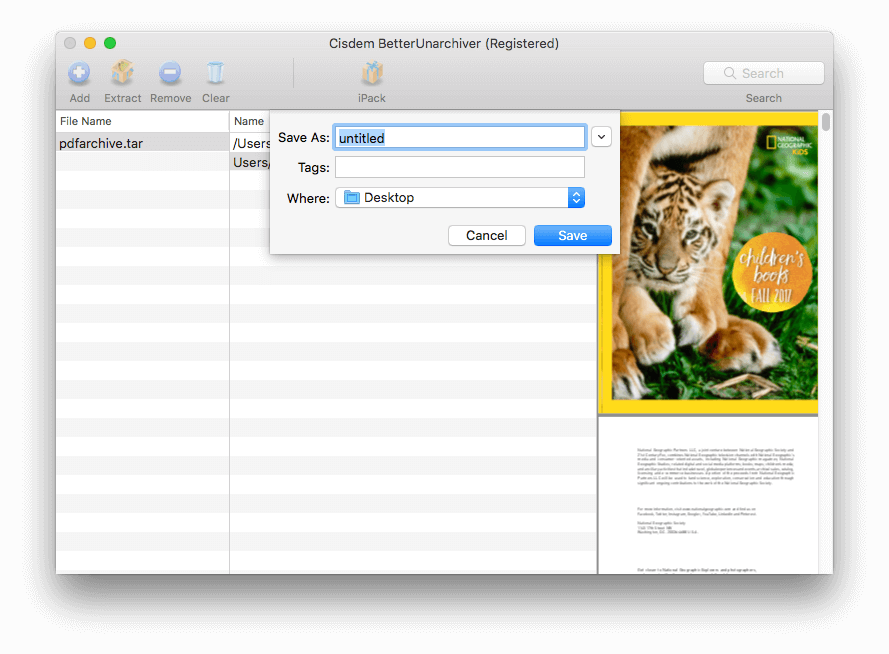
Task: Click the blue stepper arrows beside Desktop
Action: 575,198
